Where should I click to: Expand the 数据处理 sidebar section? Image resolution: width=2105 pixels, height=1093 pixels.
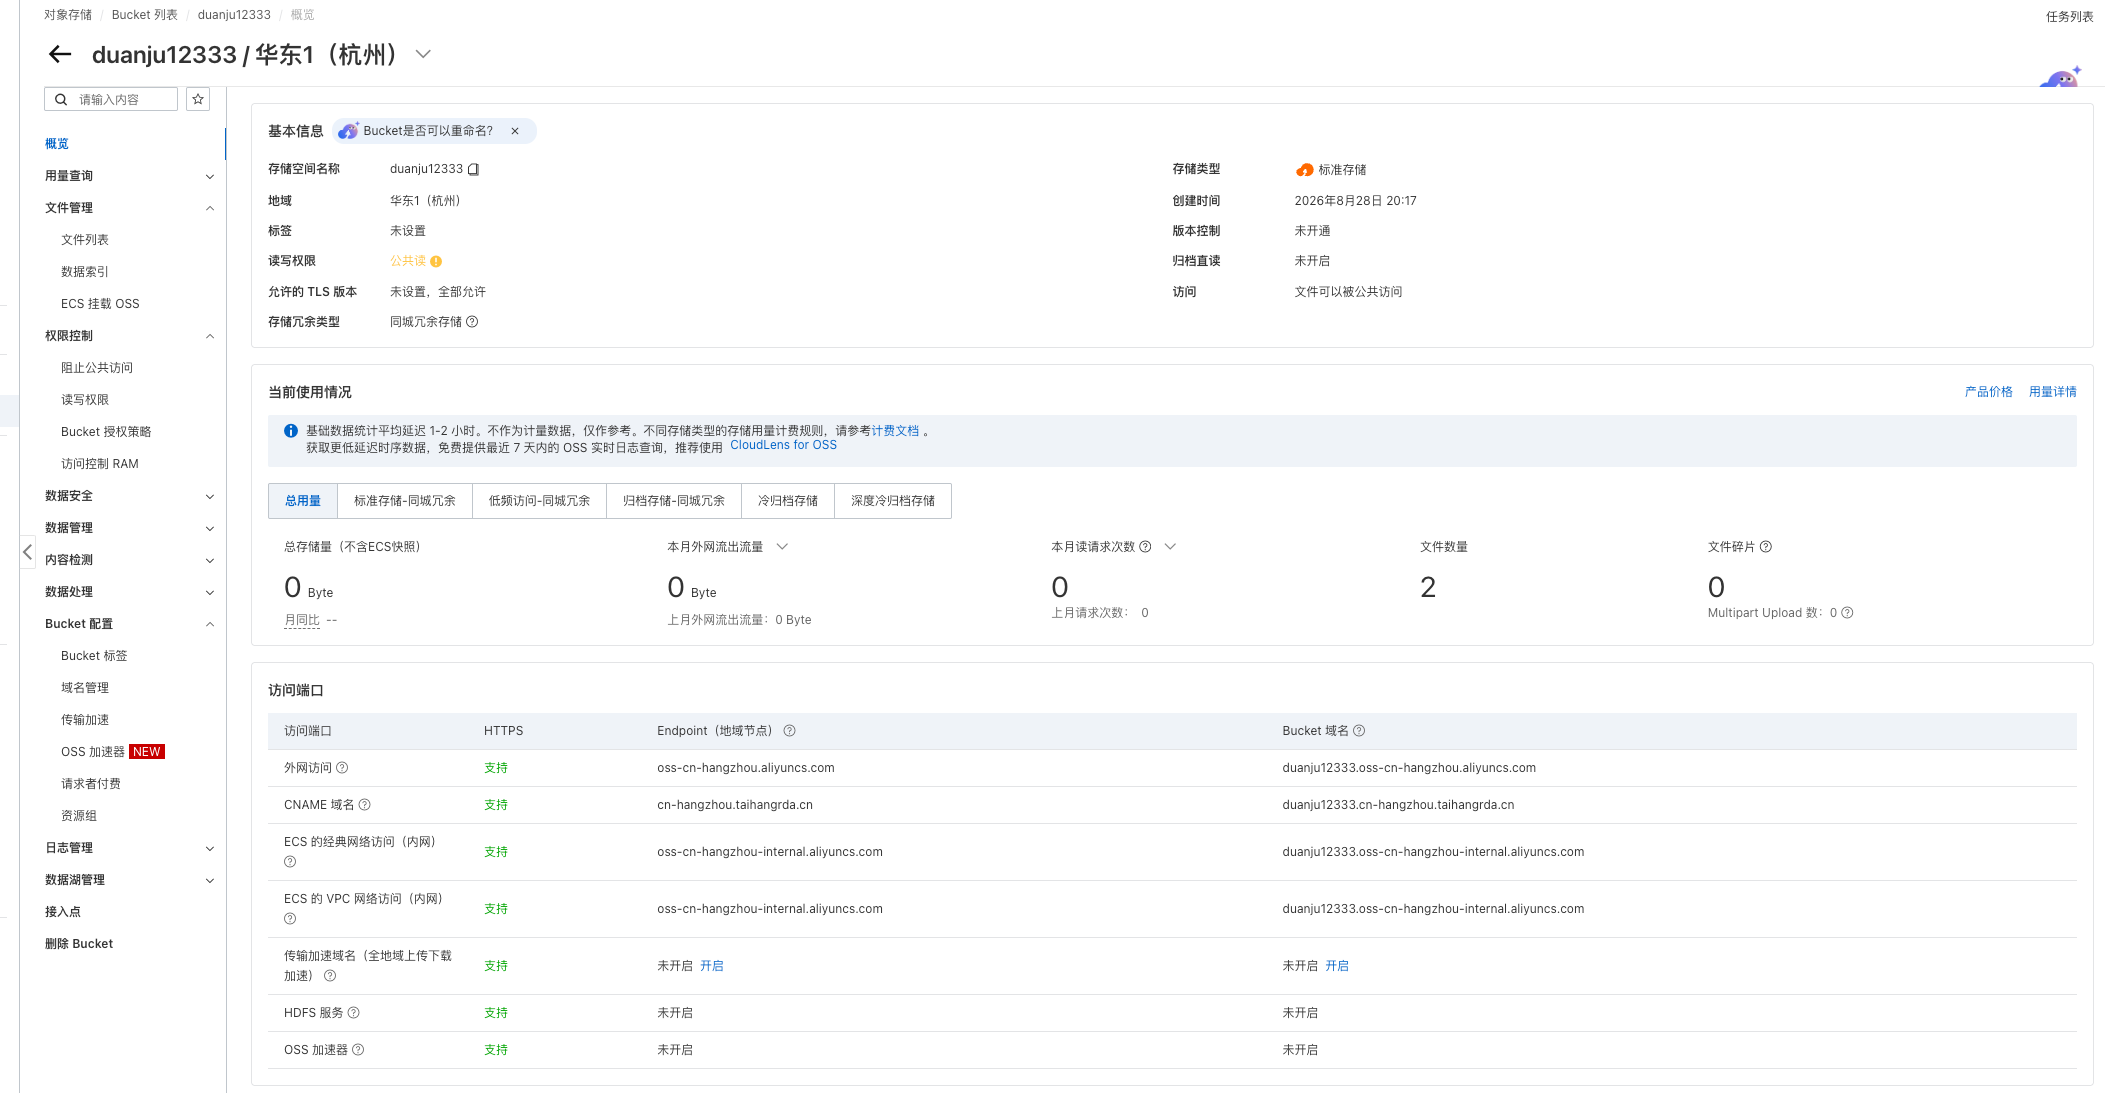click(210, 593)
